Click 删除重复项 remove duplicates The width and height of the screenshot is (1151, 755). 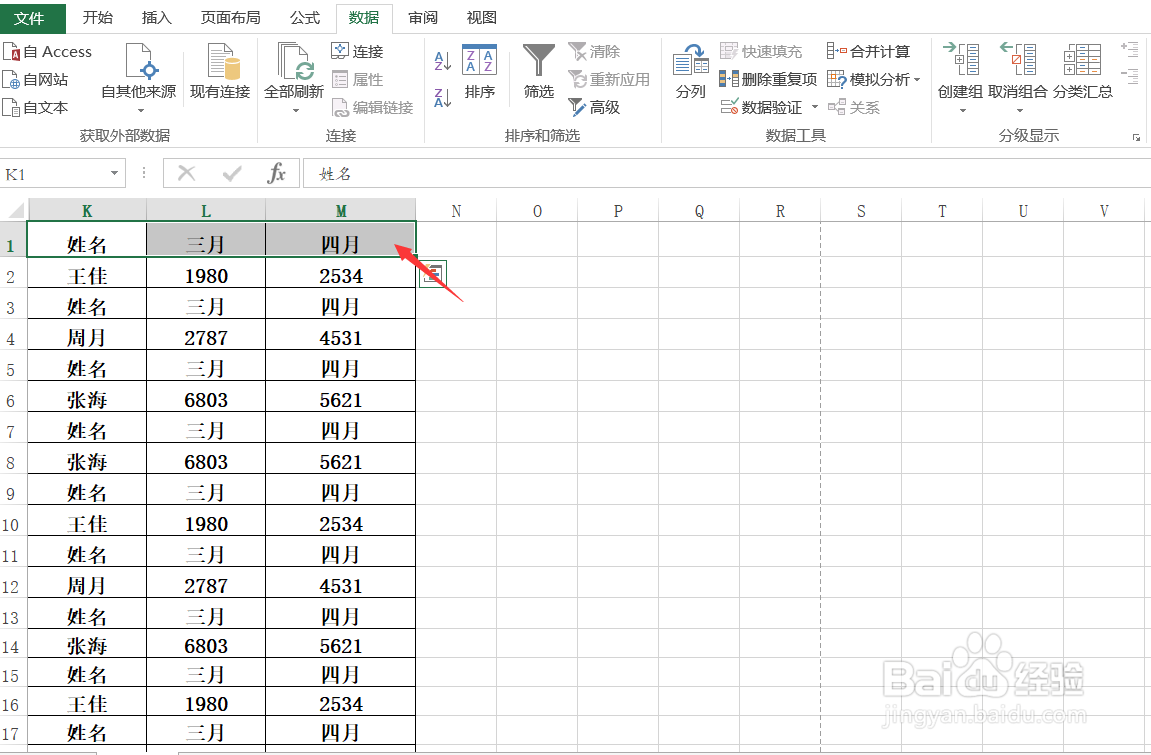(x=768, y=79)
